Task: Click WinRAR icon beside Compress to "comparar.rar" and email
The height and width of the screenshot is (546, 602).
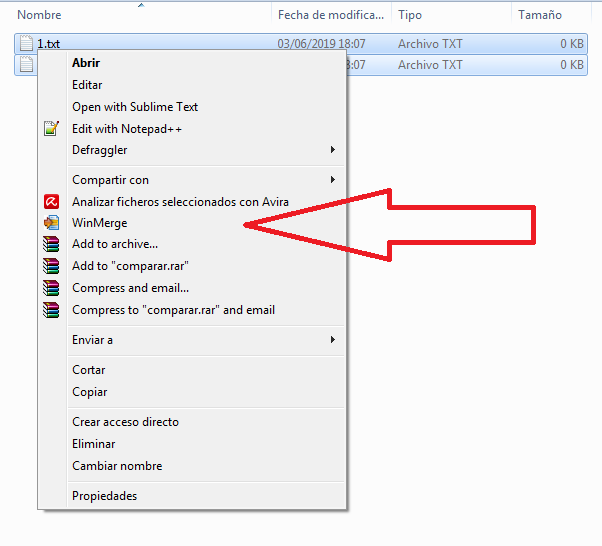Action: pos(51,310)
